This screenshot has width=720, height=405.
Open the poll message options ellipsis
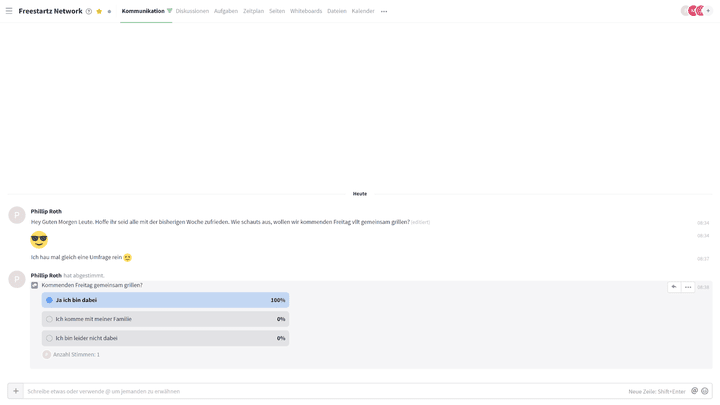[x=688, y=287]
